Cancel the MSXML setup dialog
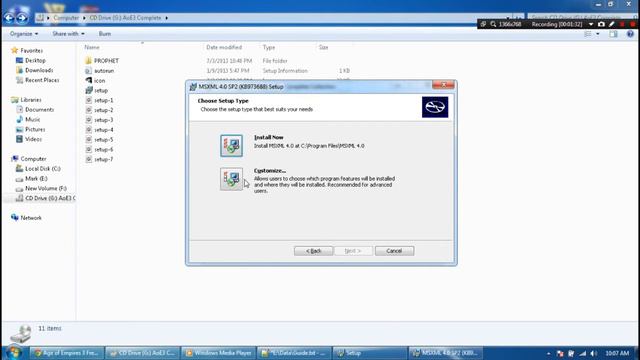 point(394,251)
